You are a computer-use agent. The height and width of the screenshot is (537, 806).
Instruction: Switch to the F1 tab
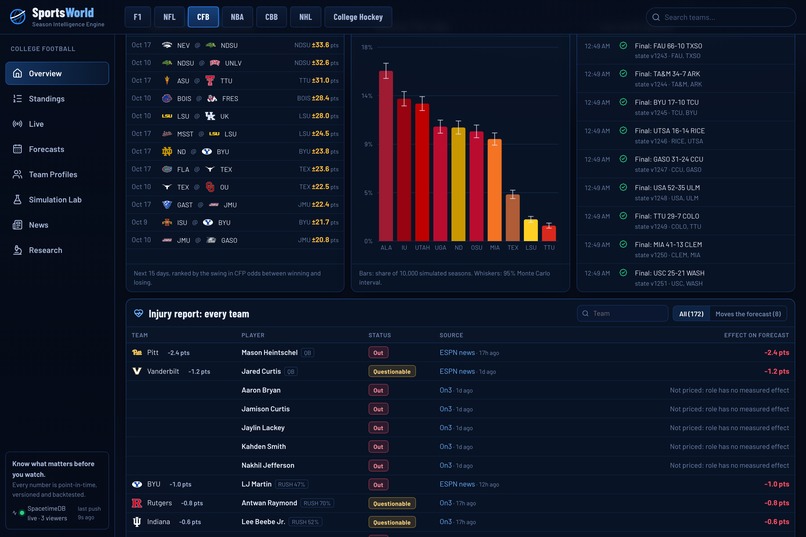pos(137,17)
